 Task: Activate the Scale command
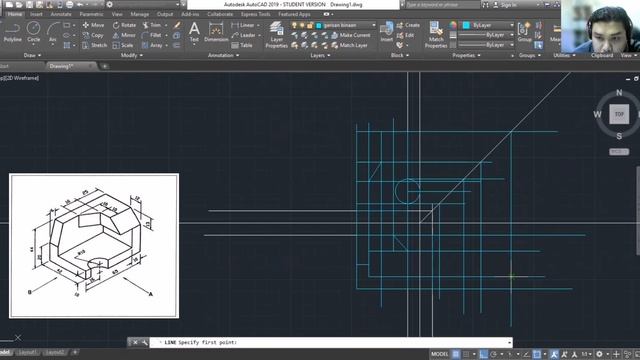[123, 45]
